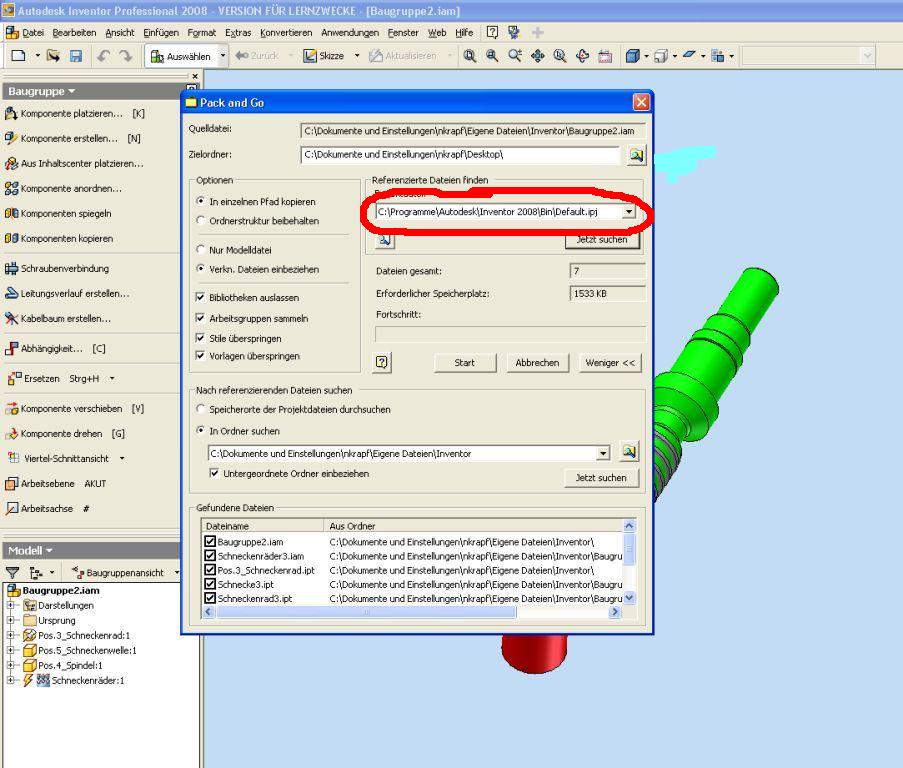Click the filter funnel icon in Modell browser
This screenshot has height=768, width=903.
tap(12, 572)
